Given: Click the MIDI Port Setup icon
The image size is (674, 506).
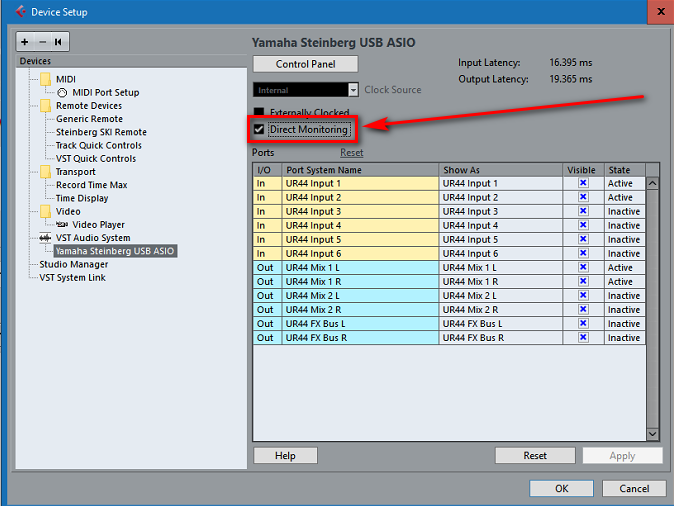Looking at the screenshot, I should click(62, 92).
